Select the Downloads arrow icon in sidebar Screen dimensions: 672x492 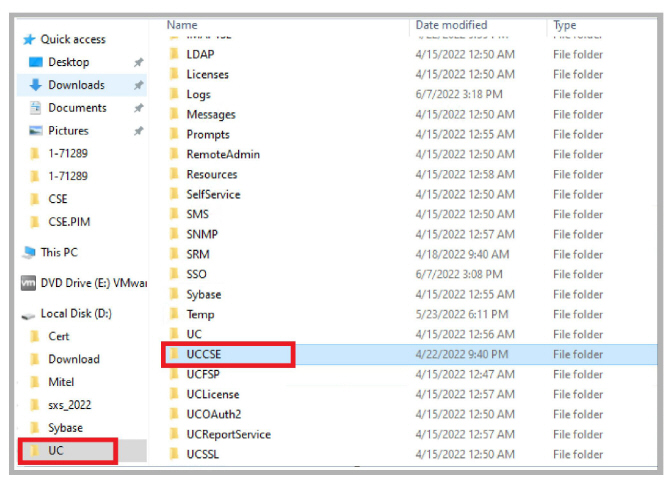(36, 85)
